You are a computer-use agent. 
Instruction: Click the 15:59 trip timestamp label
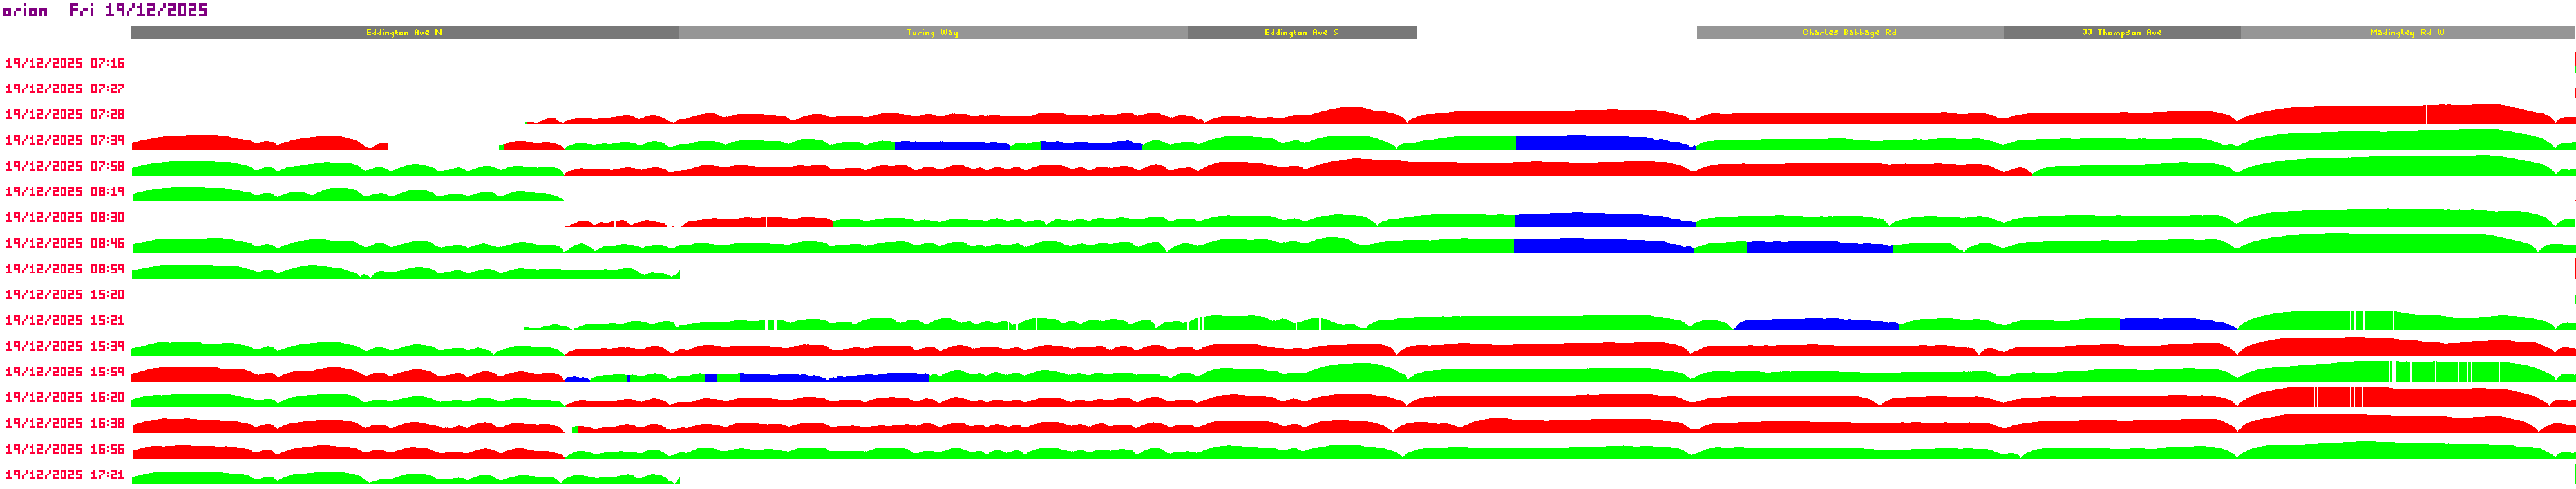65,372
